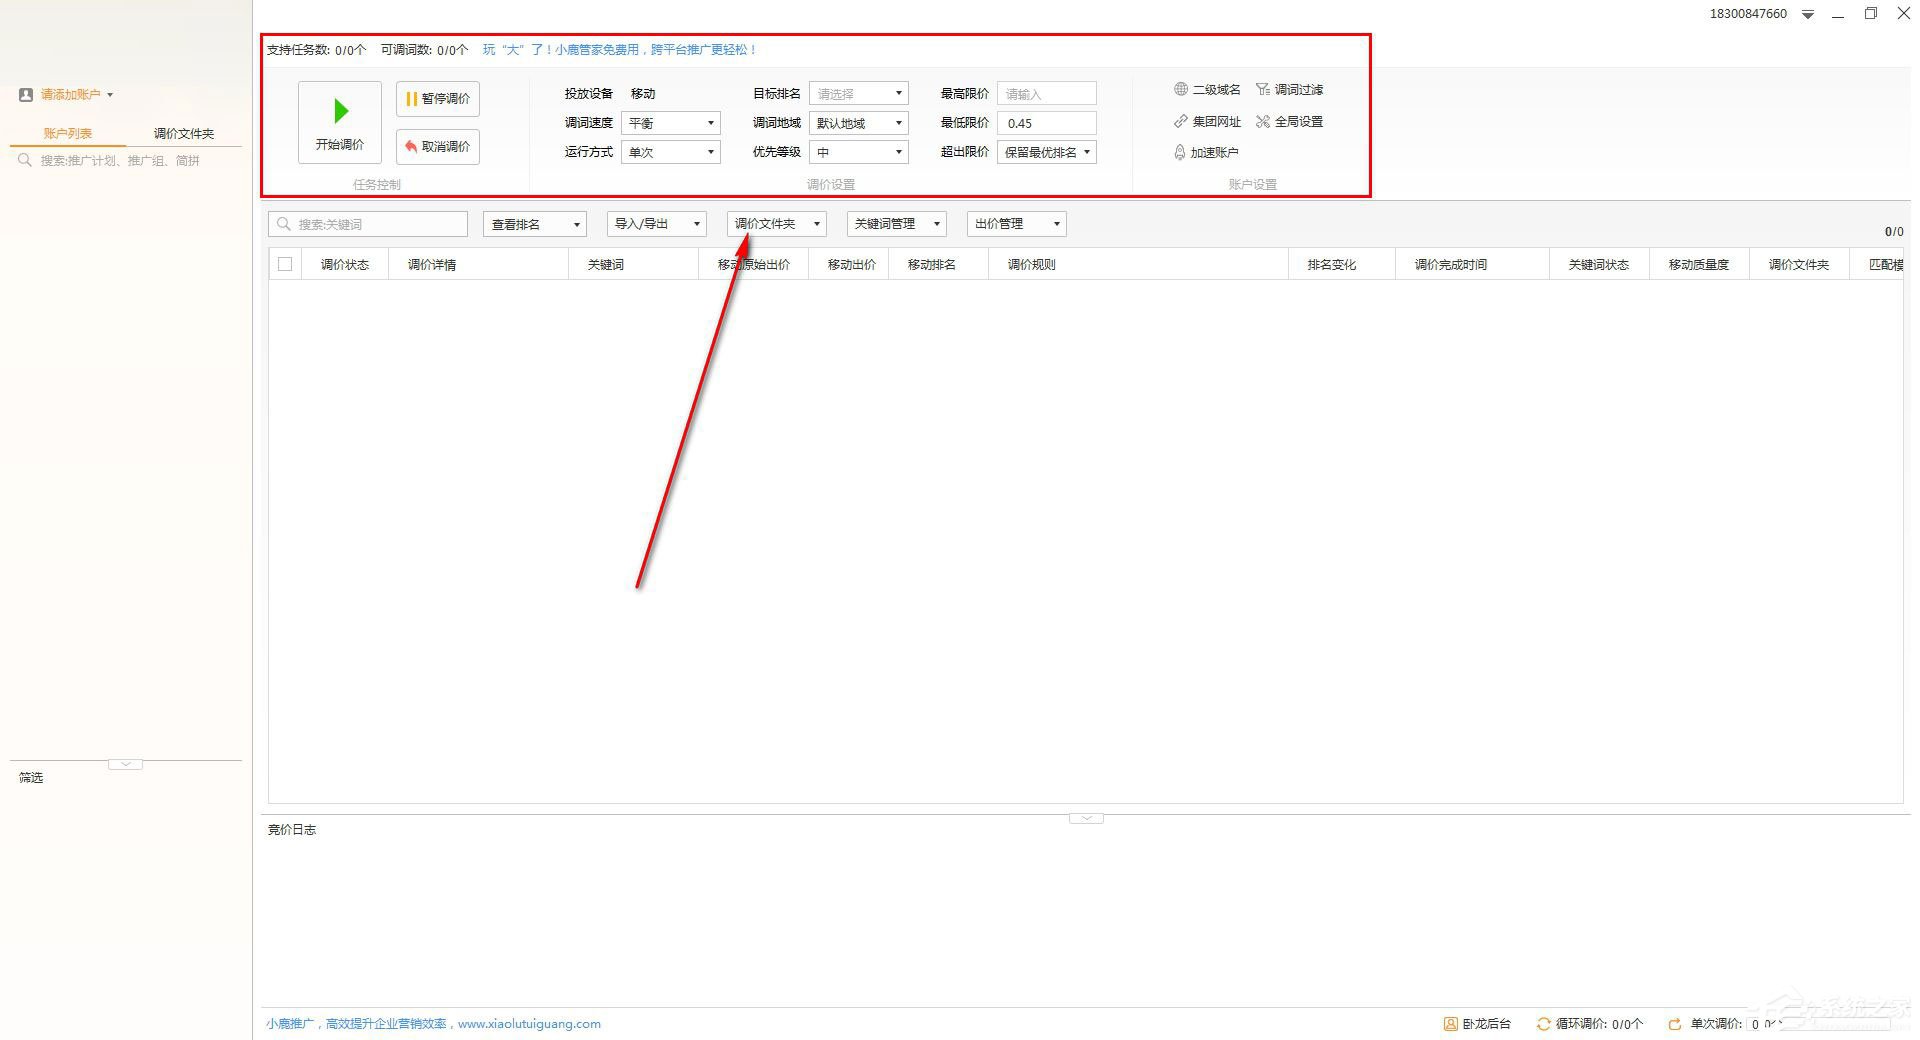Open 调词过滤 keyword filter
This screenshot has width=1920, height=1040.
pyautogui.click(x=1290, y=90)
